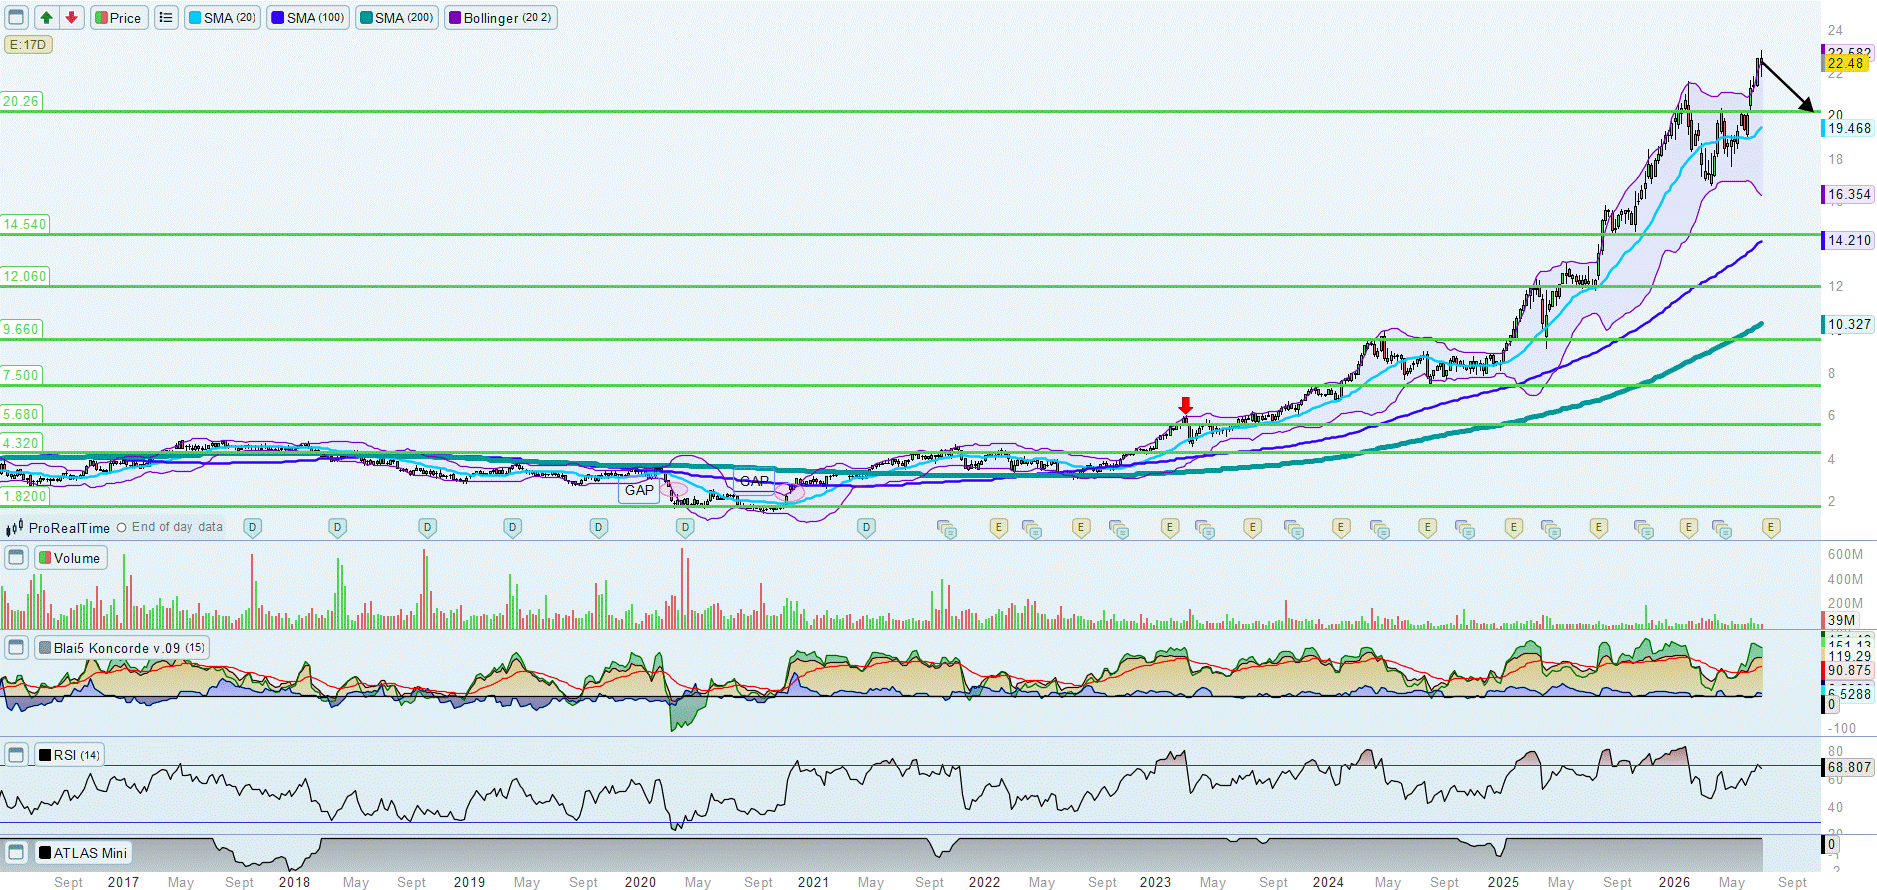Click the upcoming earnings E marker in mid 2026

tap(1771, 527)
